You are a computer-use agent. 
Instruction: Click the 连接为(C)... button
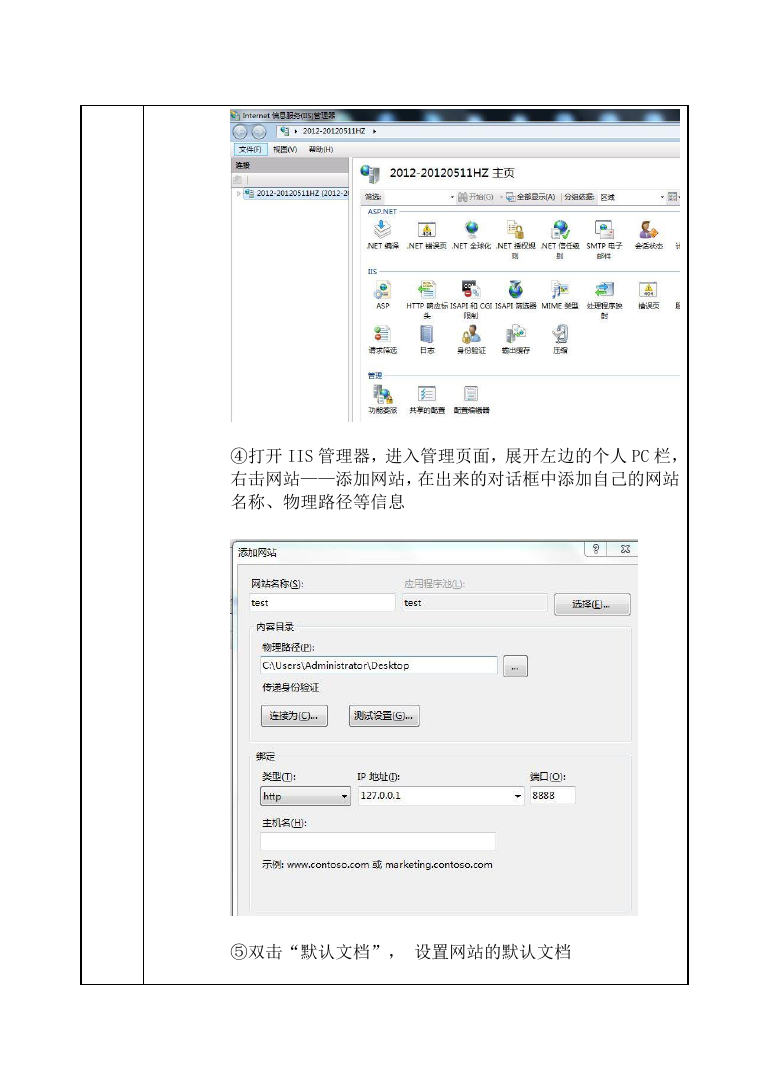pyautogui.click(x=294, y=716)
